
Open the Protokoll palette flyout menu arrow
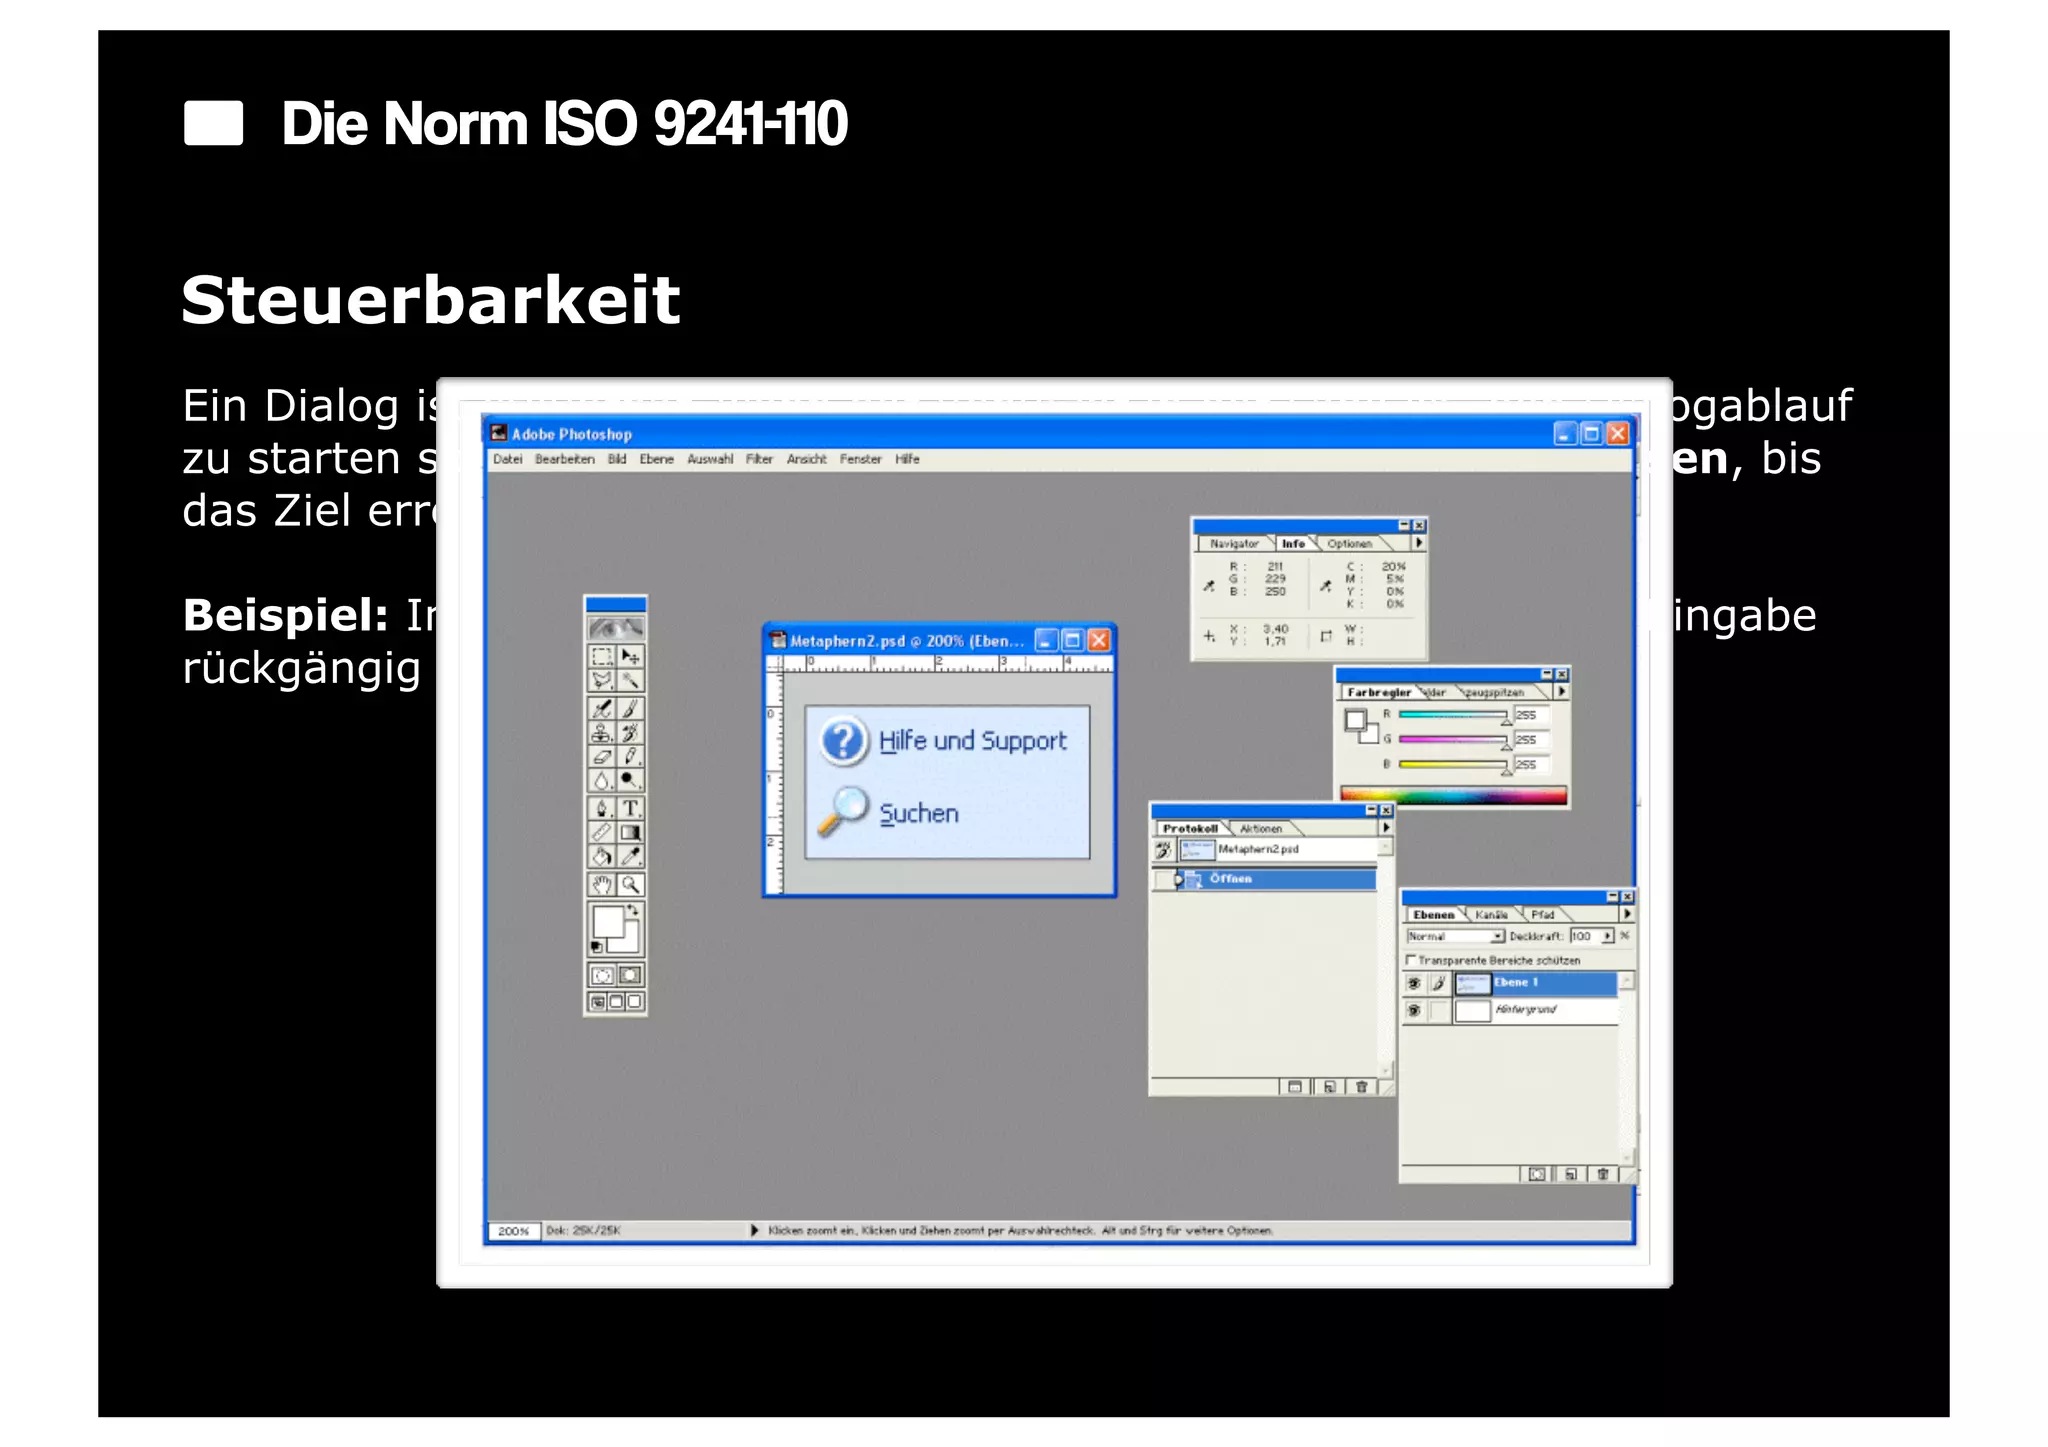(1386, 828)
